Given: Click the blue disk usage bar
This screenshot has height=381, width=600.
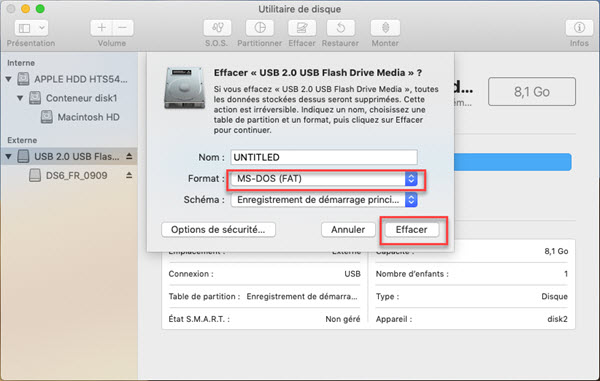Looking at the screenshot, I should click(513, 162).
